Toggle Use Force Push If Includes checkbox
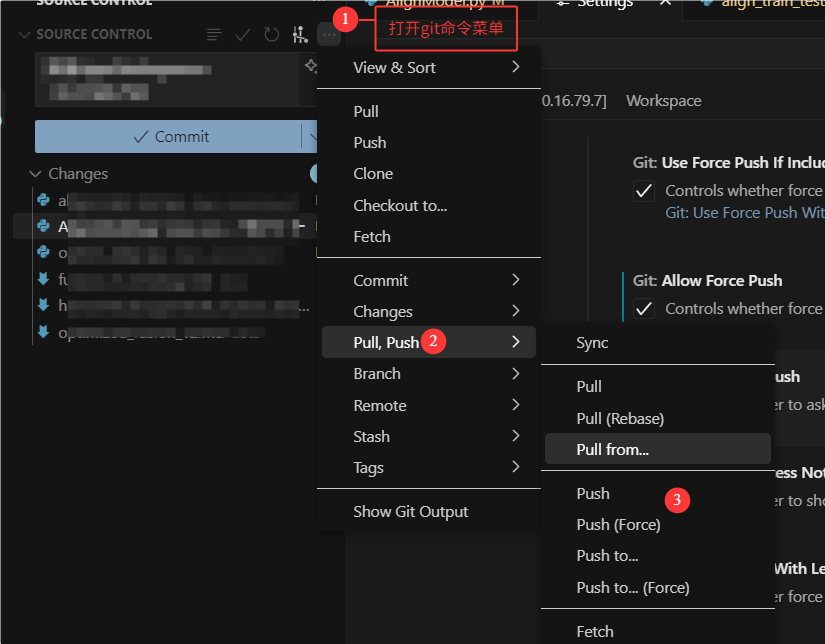 click(x=644, y=191)
